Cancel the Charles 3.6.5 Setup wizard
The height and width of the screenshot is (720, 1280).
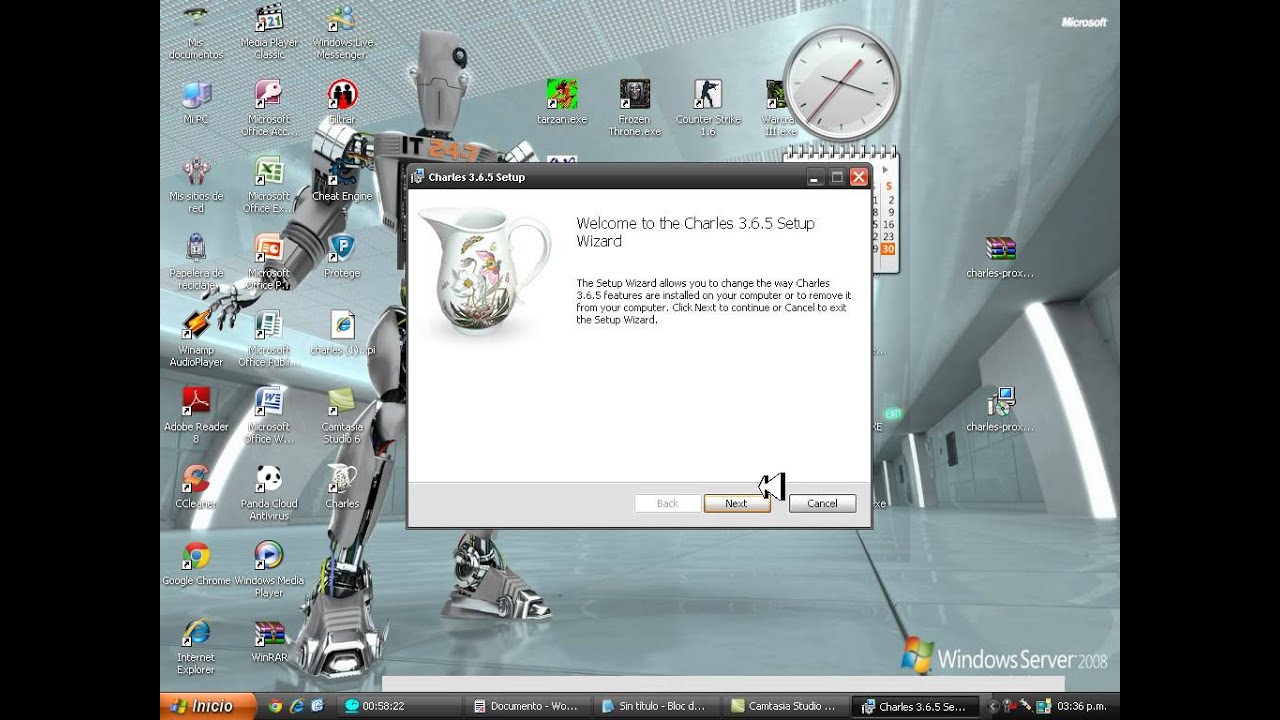822,503
